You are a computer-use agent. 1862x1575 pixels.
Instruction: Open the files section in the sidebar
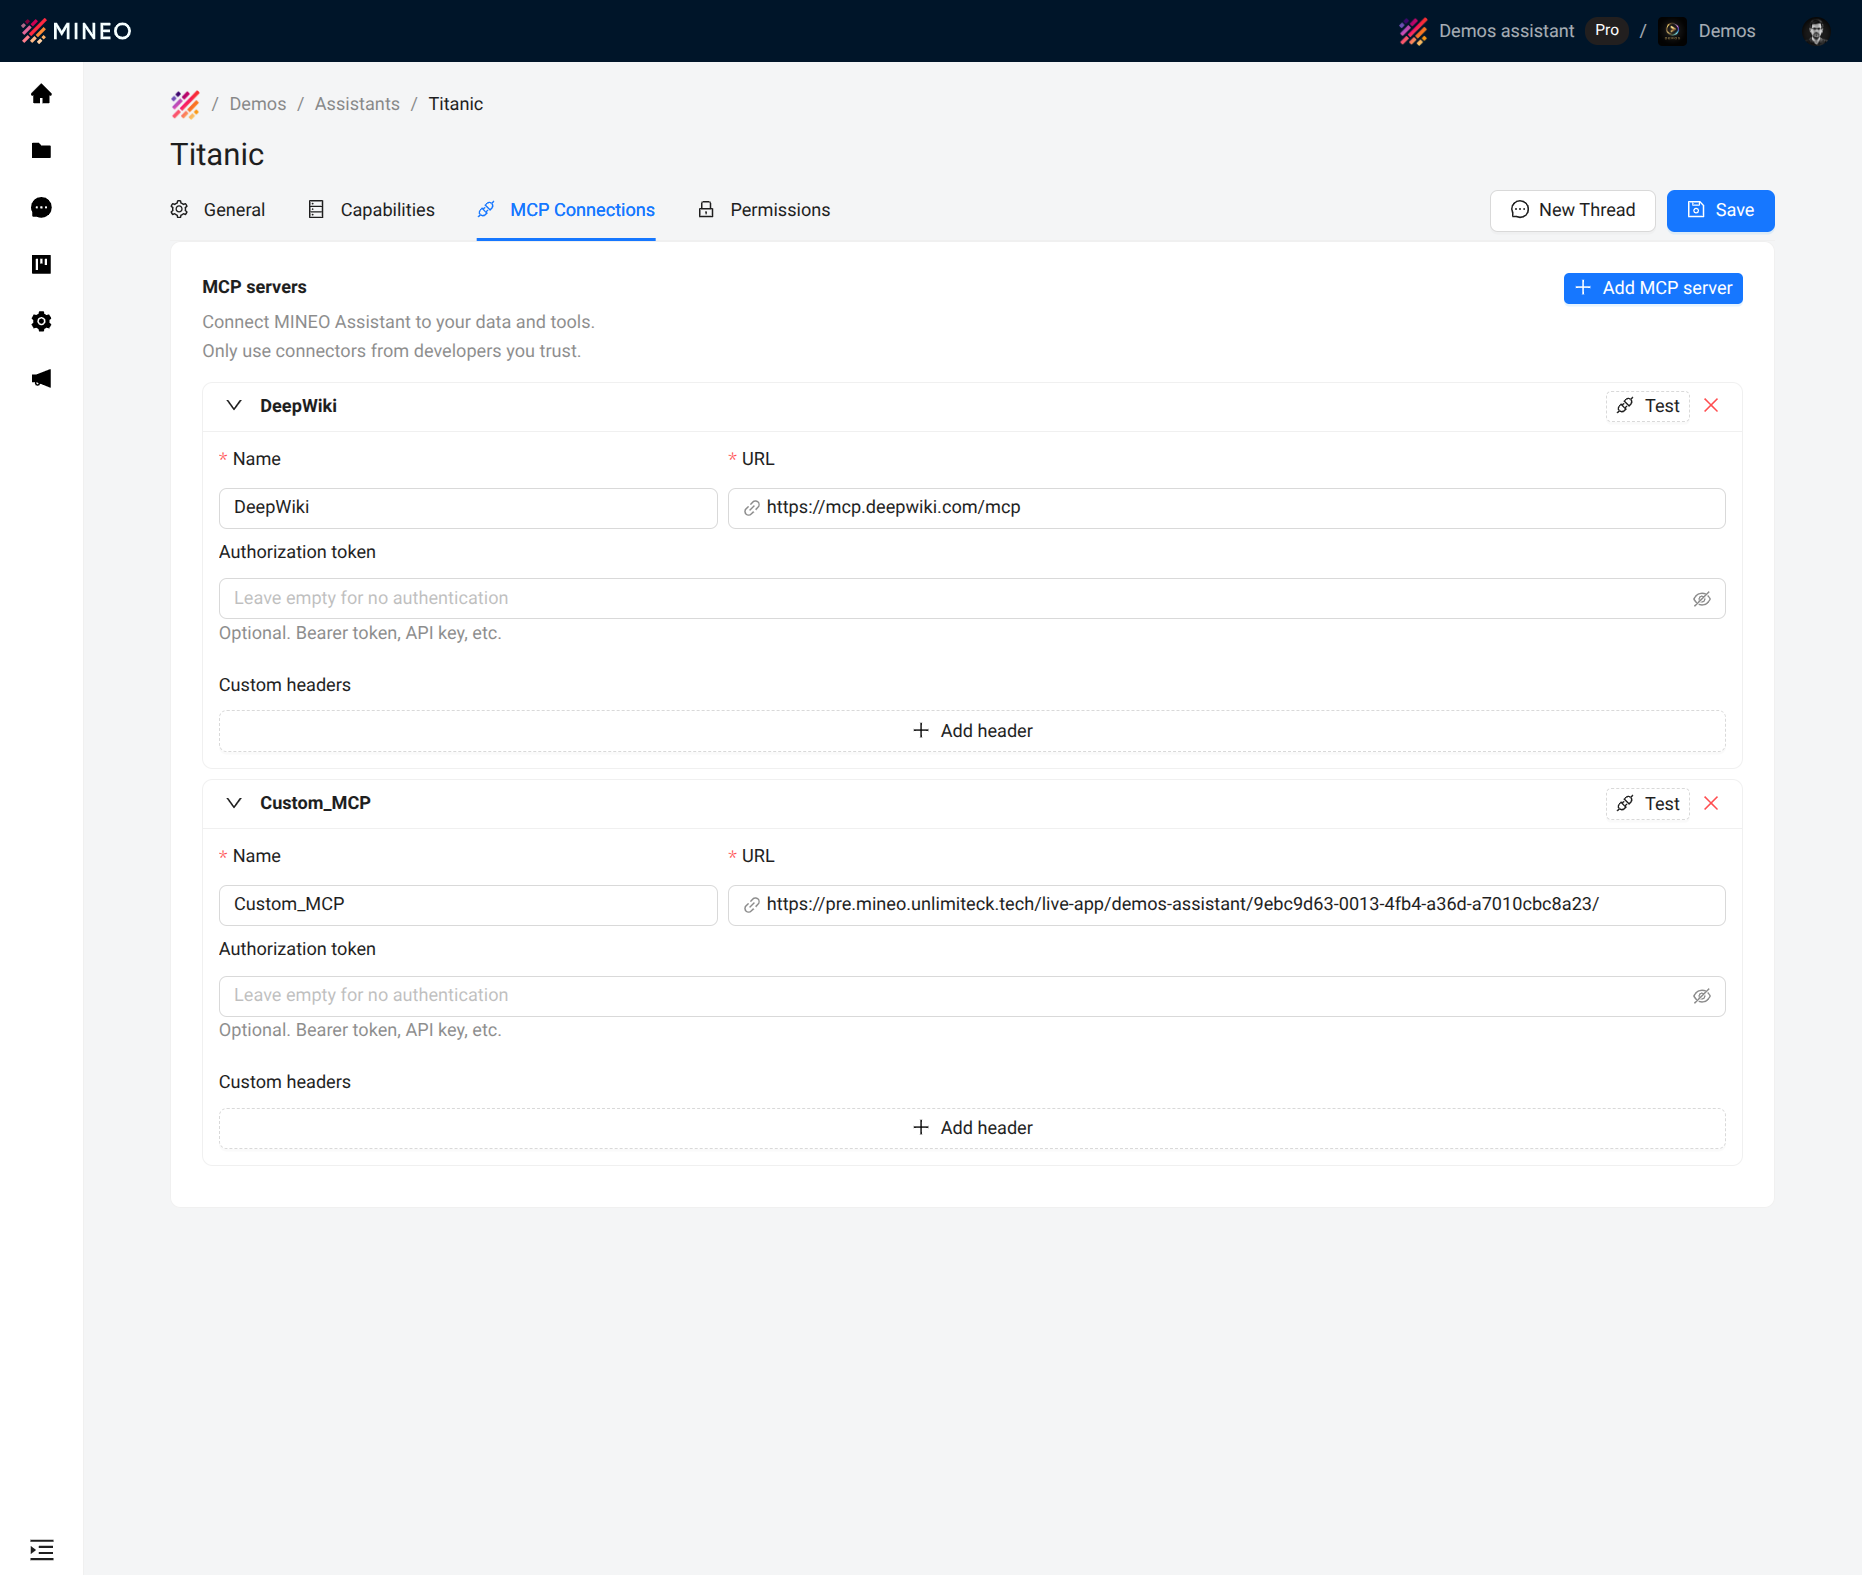[x=41, y=150]
